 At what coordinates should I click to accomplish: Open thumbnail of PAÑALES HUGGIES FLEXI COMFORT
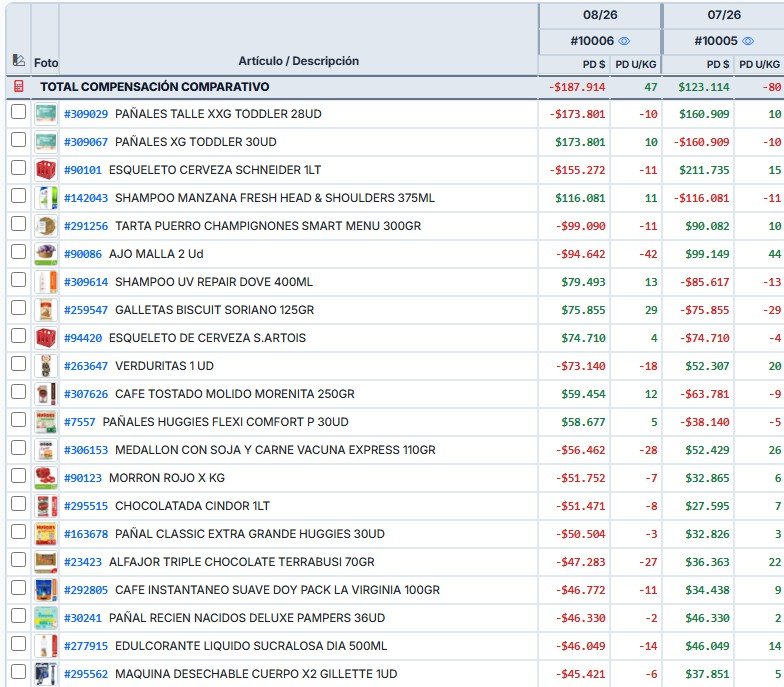46,422
